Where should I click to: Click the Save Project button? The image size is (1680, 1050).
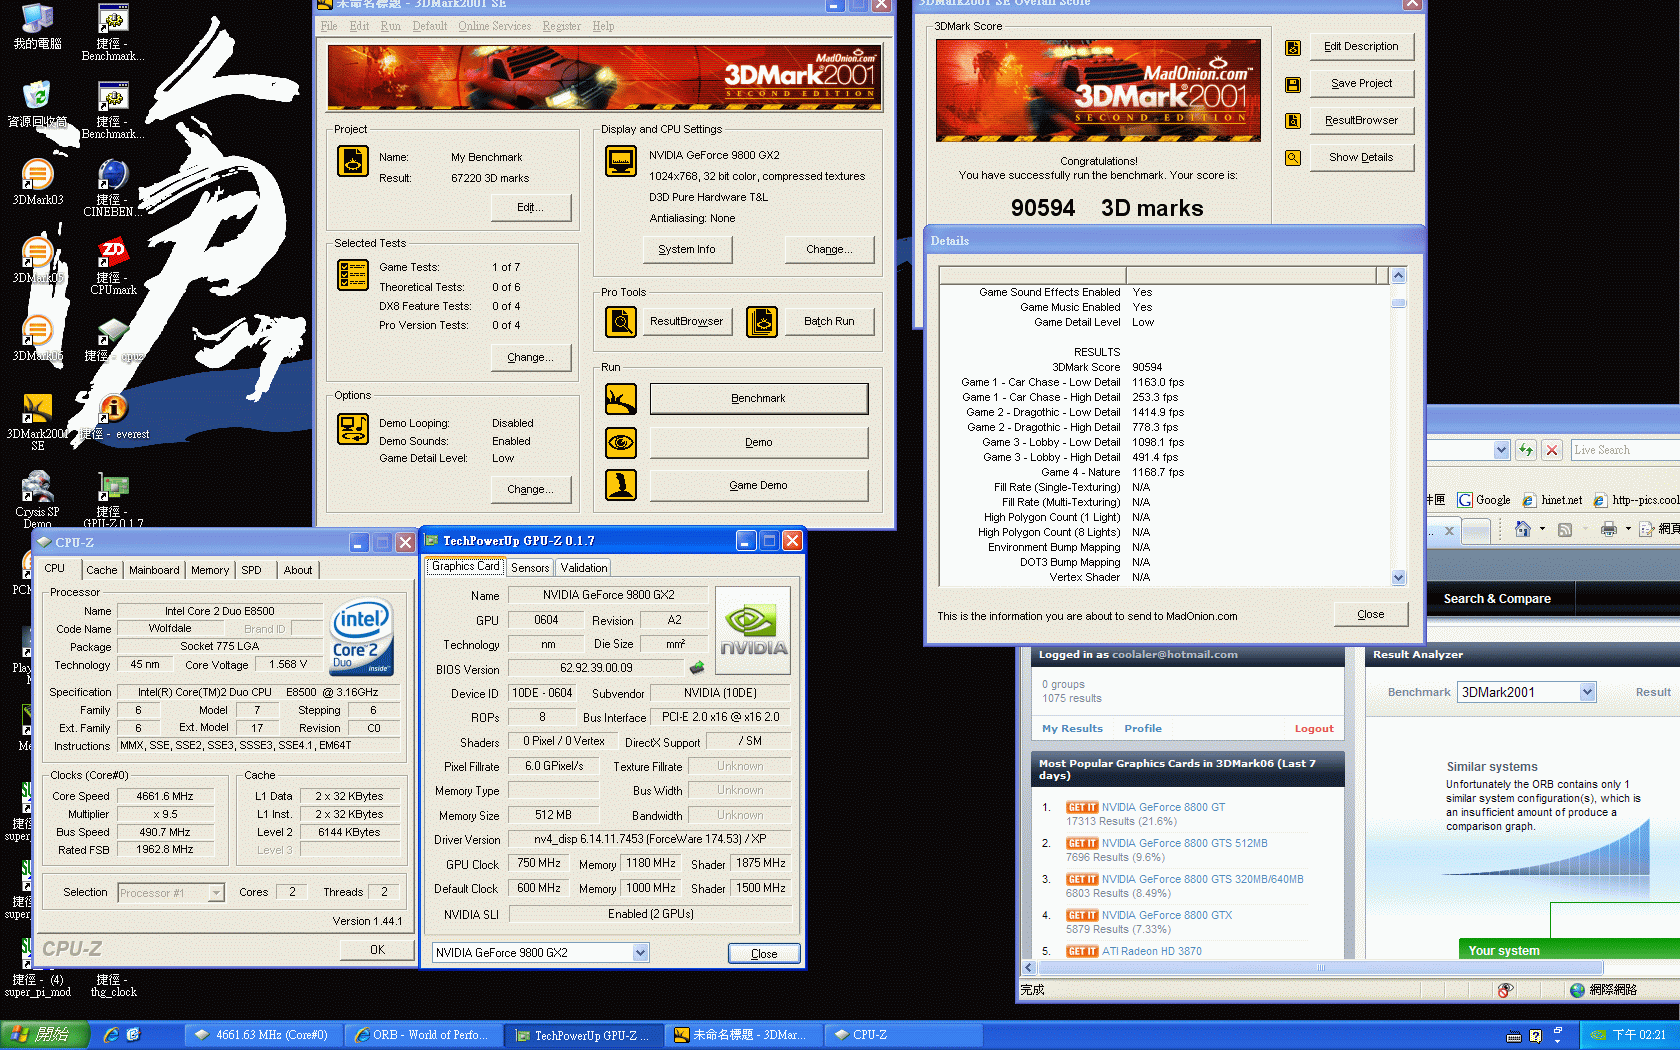1361,84
